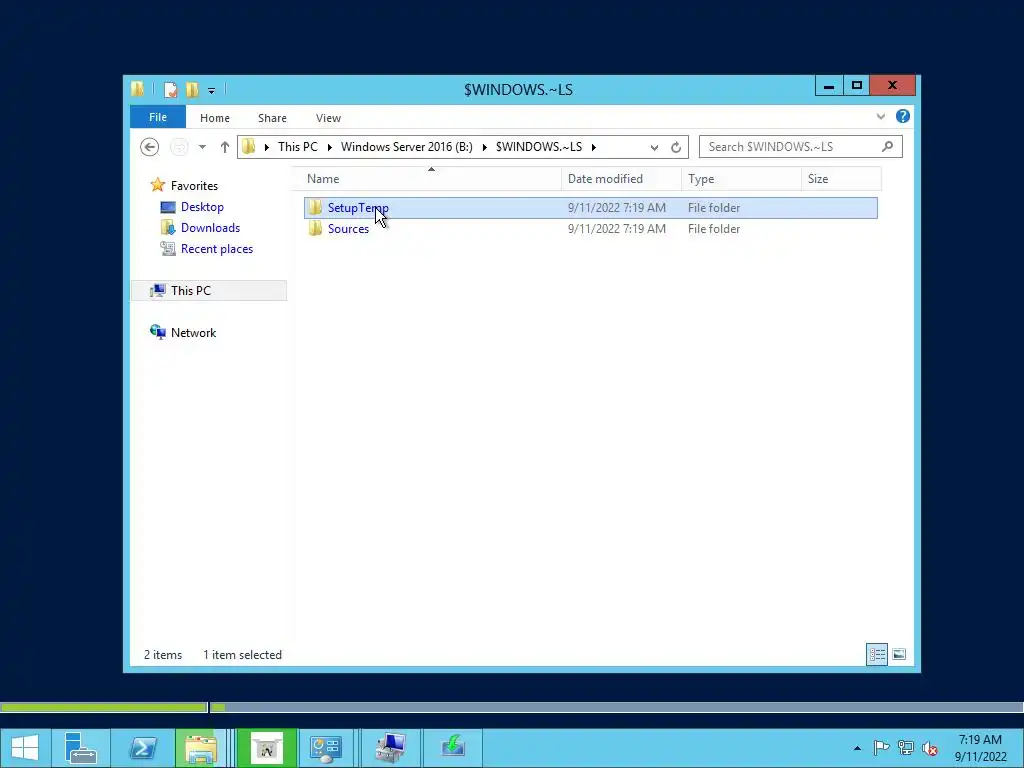
Task: Click the Search $WINDOWS.~LS box
Action: tap(801, 147)
